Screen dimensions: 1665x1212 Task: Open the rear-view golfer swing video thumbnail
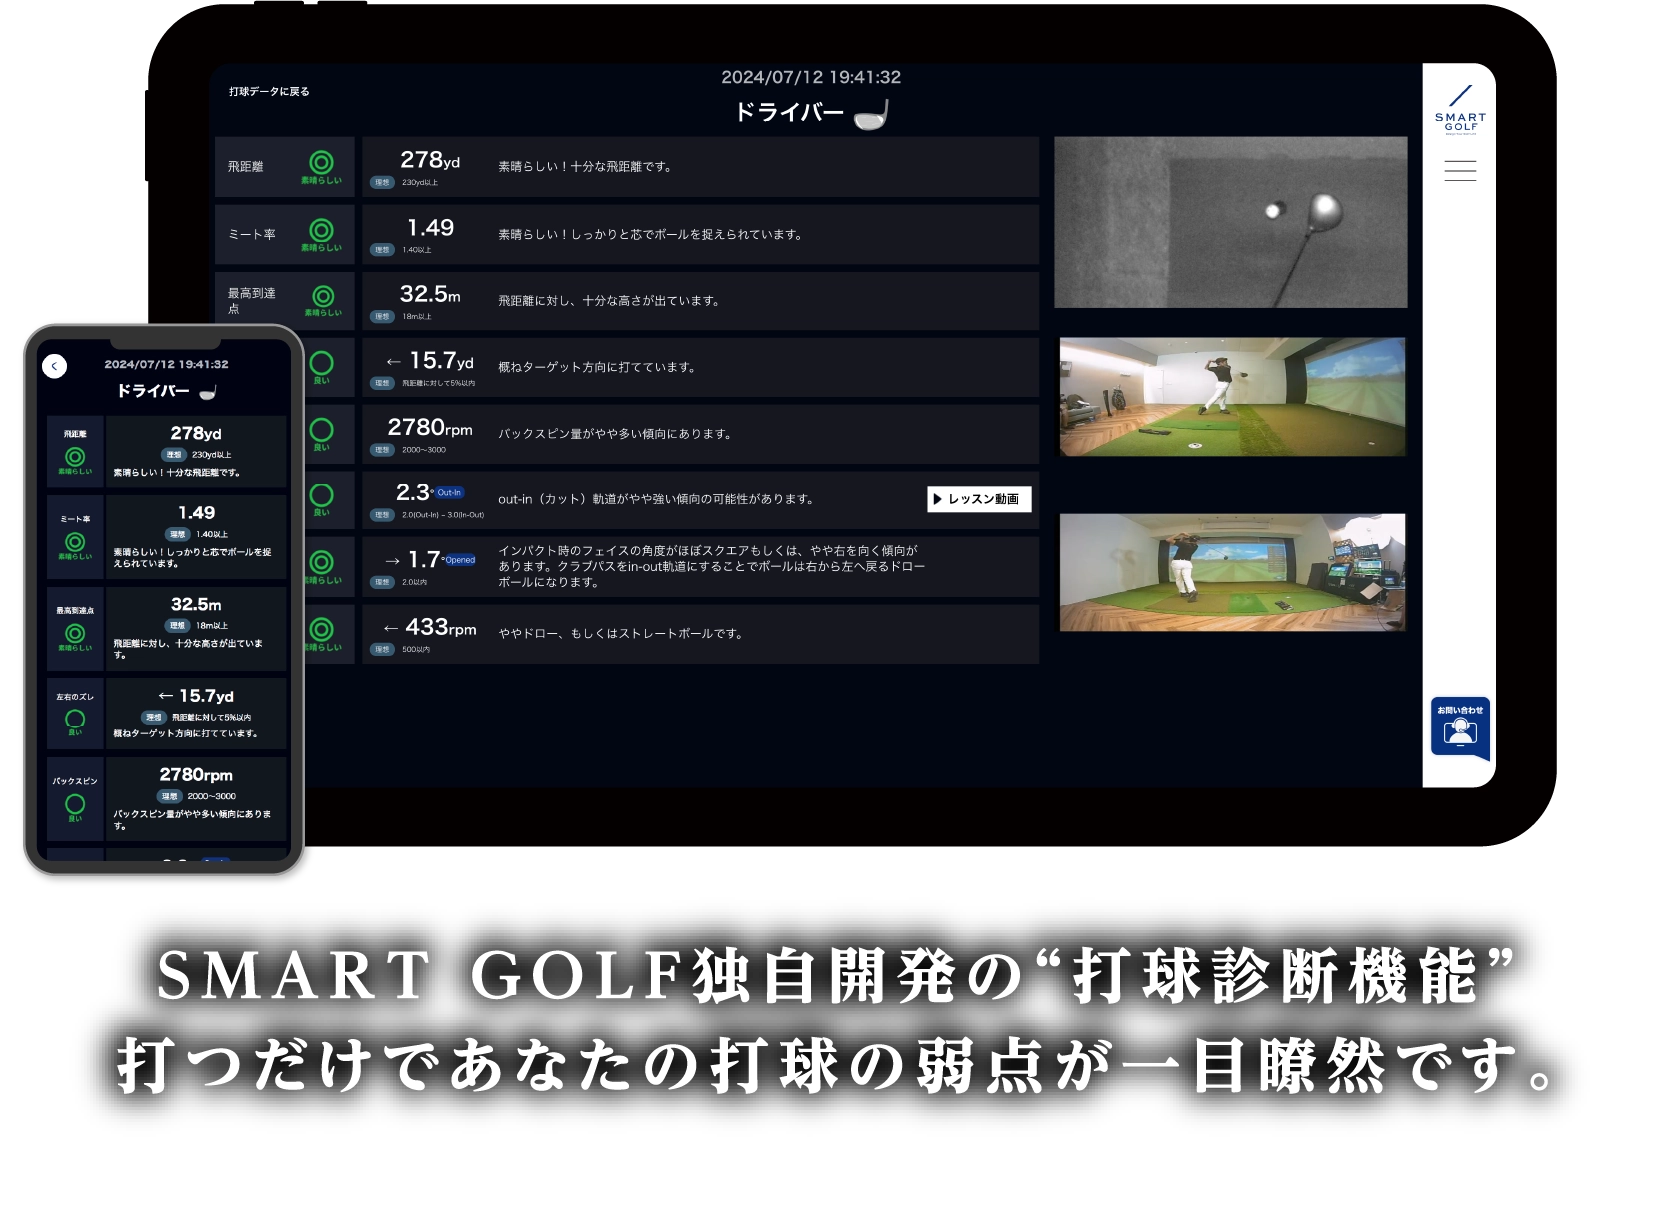(1232, 573)
